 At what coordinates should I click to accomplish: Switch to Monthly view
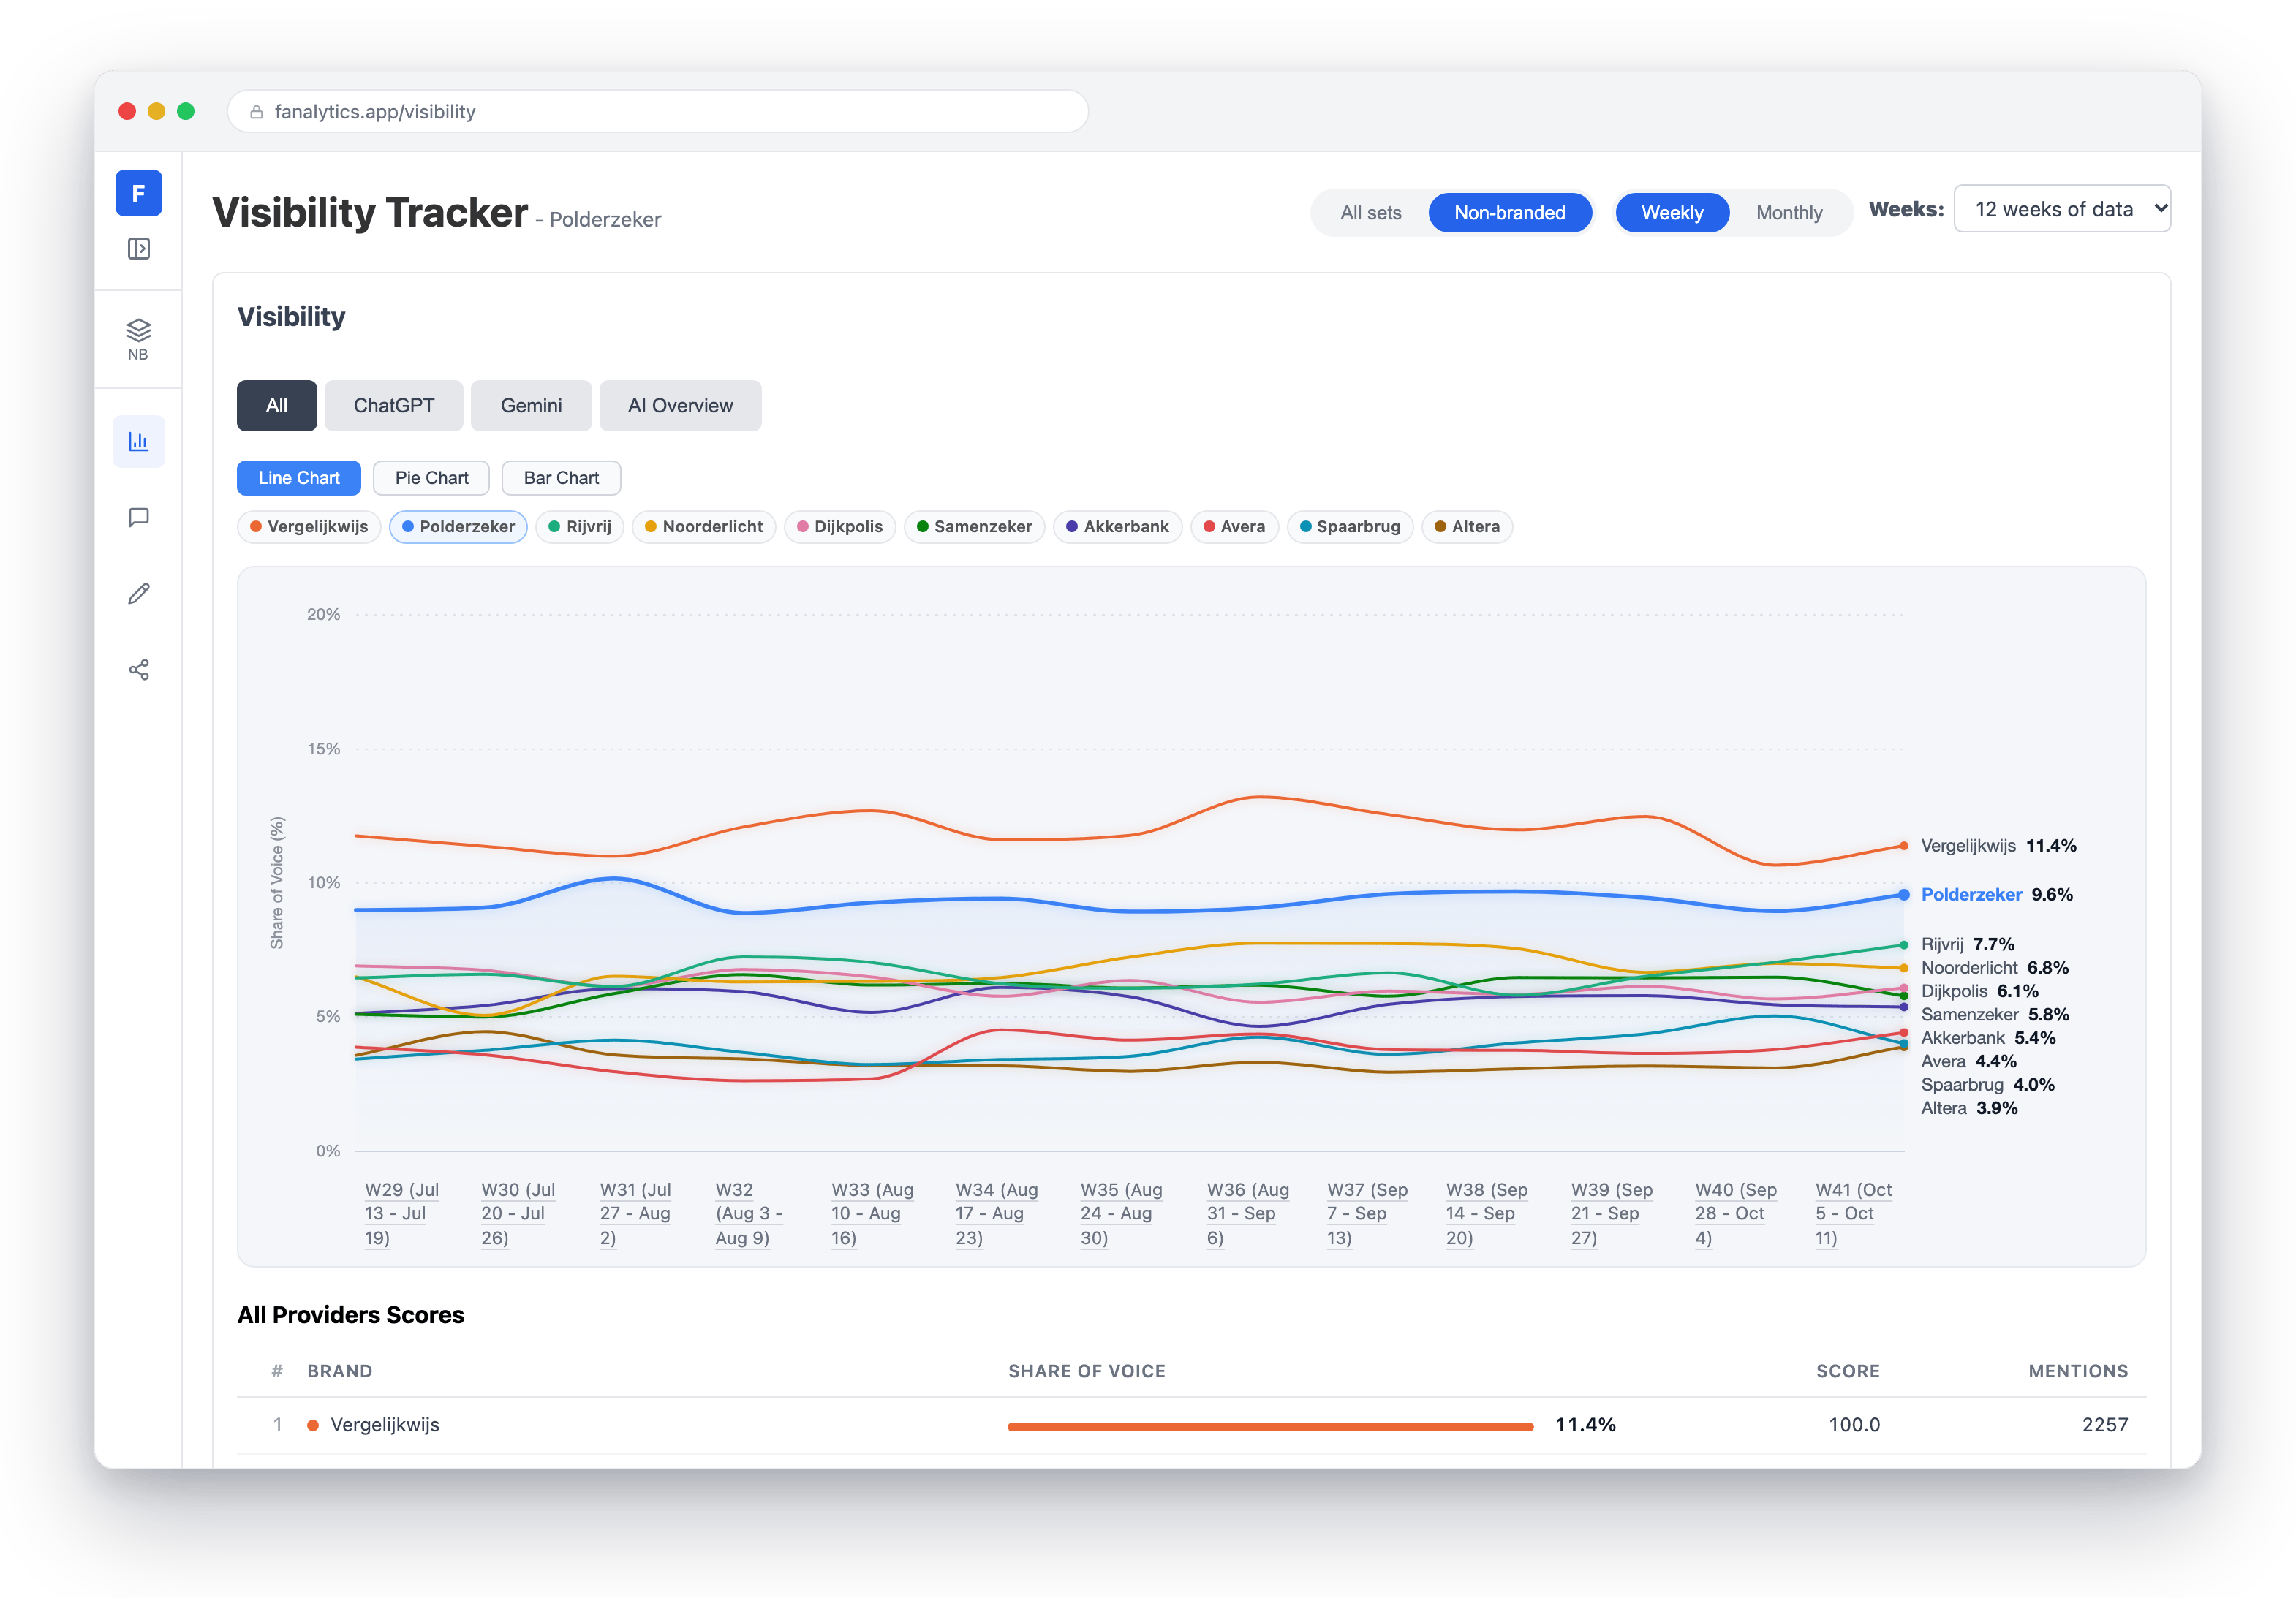1789,213
